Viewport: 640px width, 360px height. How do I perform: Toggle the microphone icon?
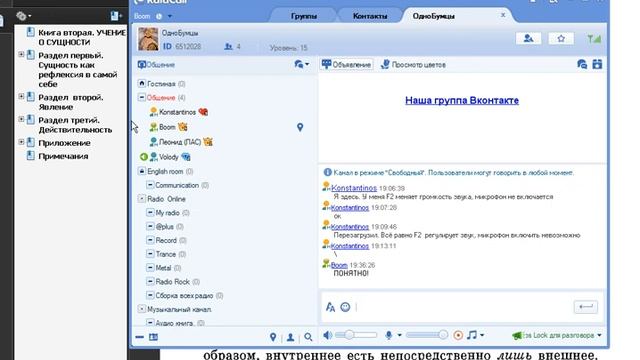coord(389,335)
